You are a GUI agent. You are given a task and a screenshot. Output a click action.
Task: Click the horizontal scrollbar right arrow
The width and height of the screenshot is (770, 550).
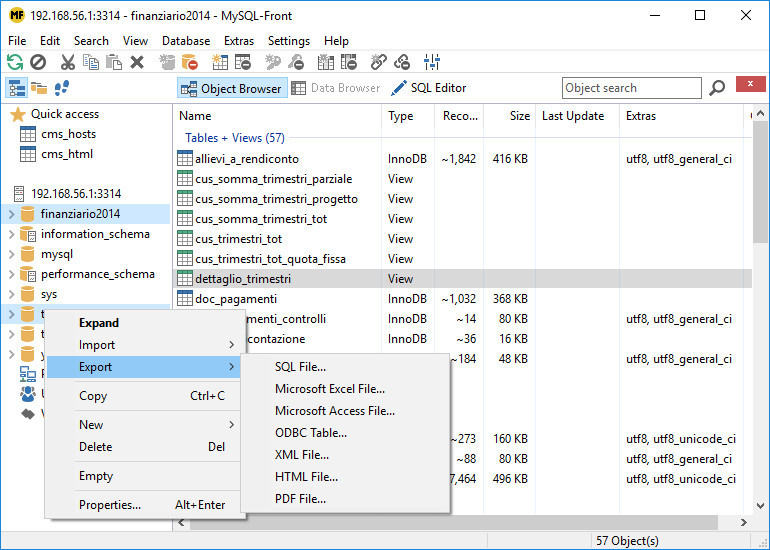[x=743, y=522]
